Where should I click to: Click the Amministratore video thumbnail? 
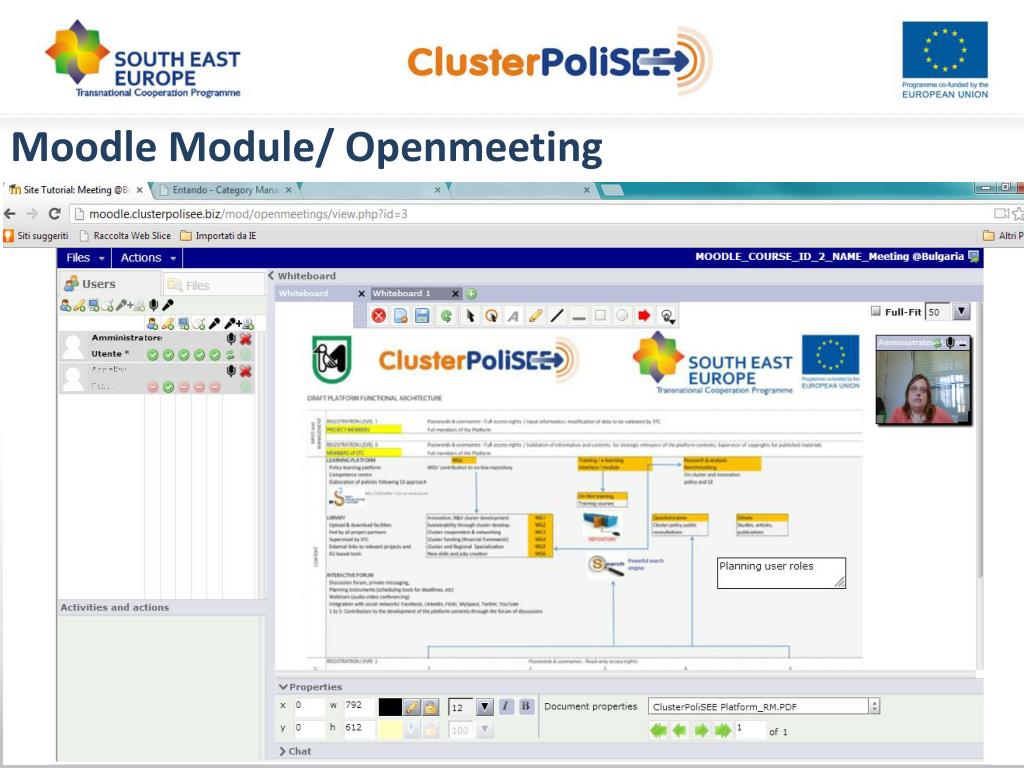click(x=923, y=381)
